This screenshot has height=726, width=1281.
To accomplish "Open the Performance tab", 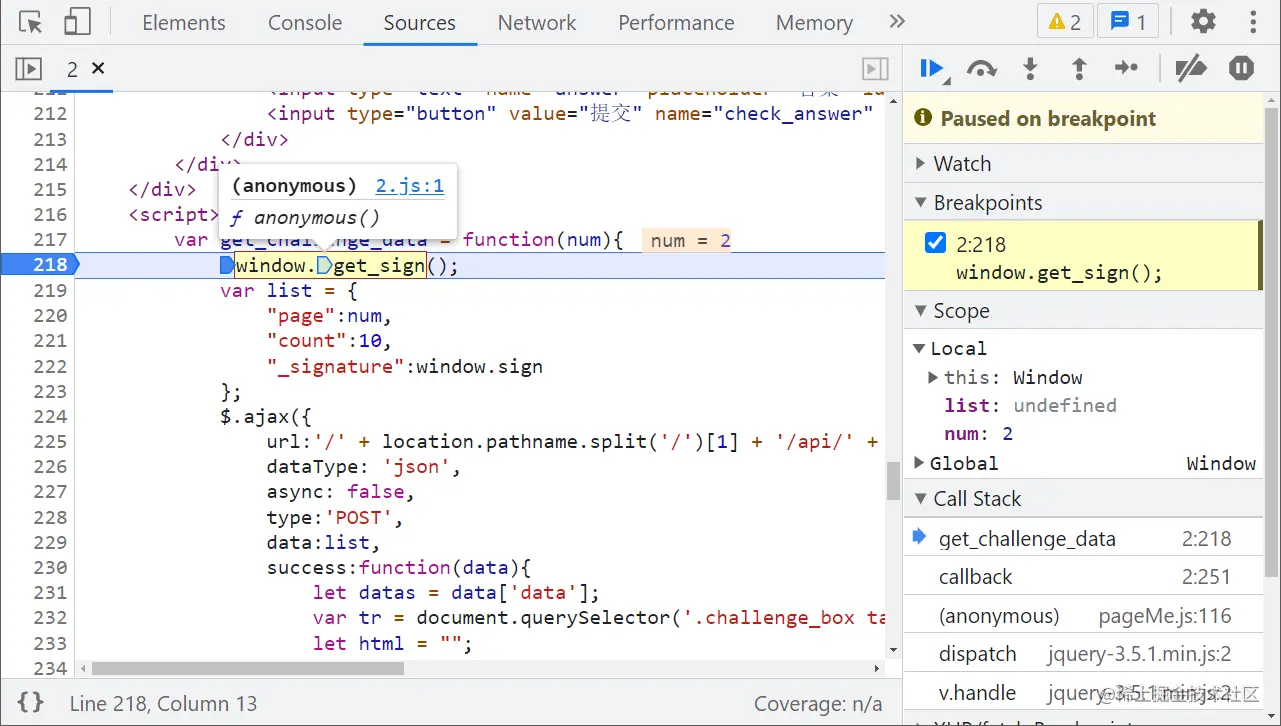I will pyautogui.click(x=676, y=22).
